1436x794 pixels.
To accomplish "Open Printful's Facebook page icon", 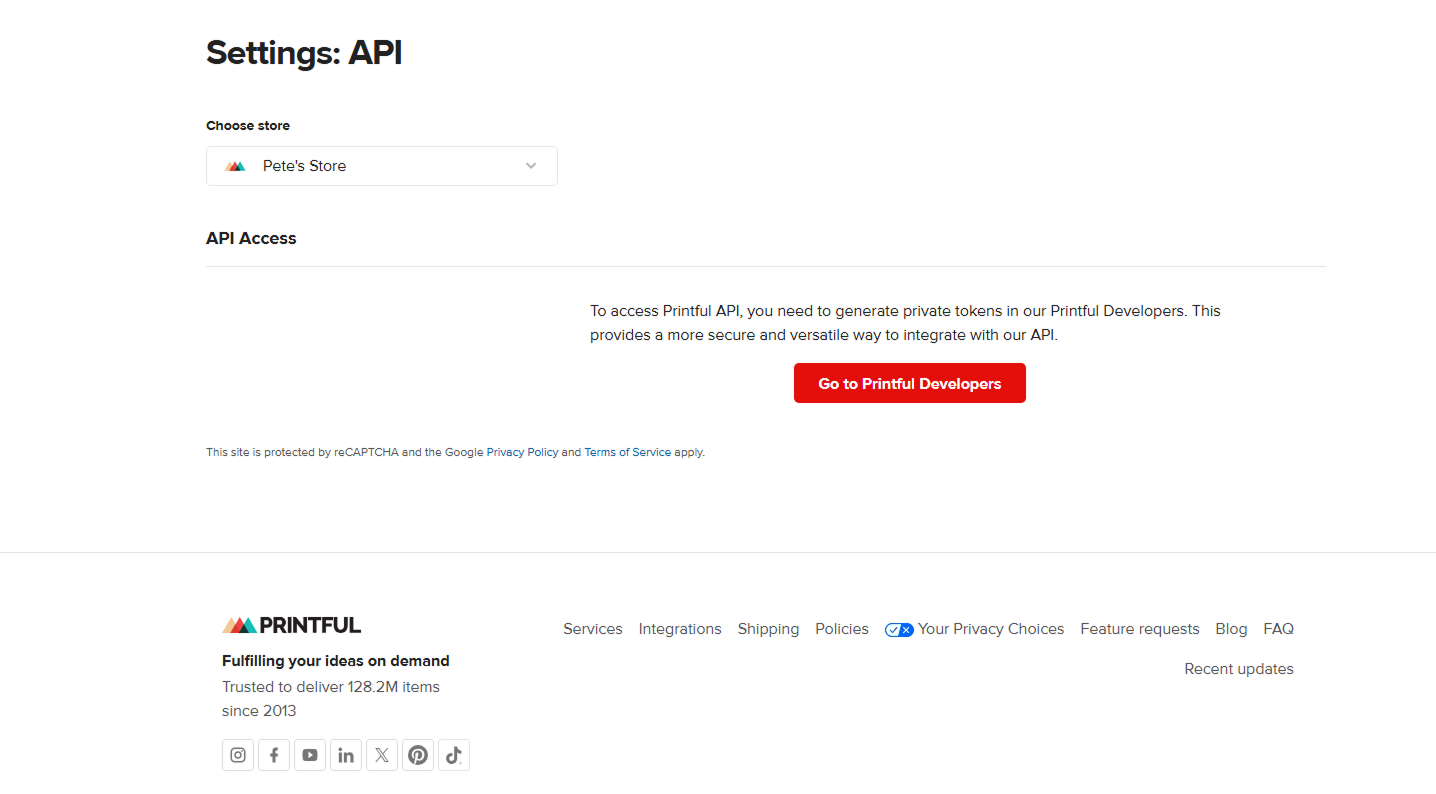I will pos(274,755).
